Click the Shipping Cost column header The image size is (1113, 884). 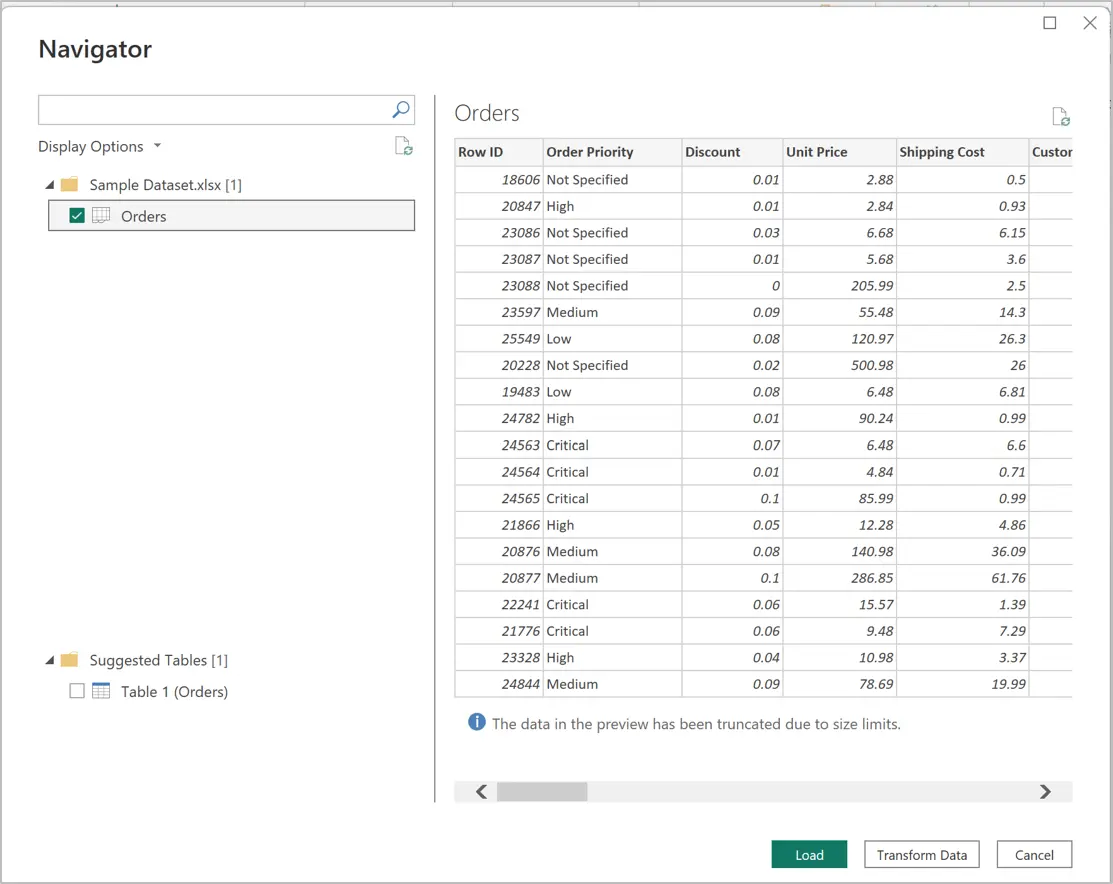point(963,152)
